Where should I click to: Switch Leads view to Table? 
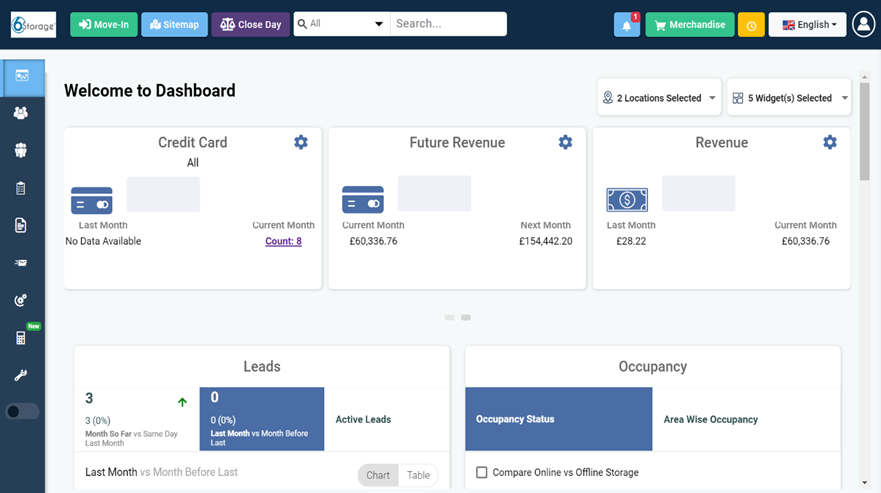[418, 475]
